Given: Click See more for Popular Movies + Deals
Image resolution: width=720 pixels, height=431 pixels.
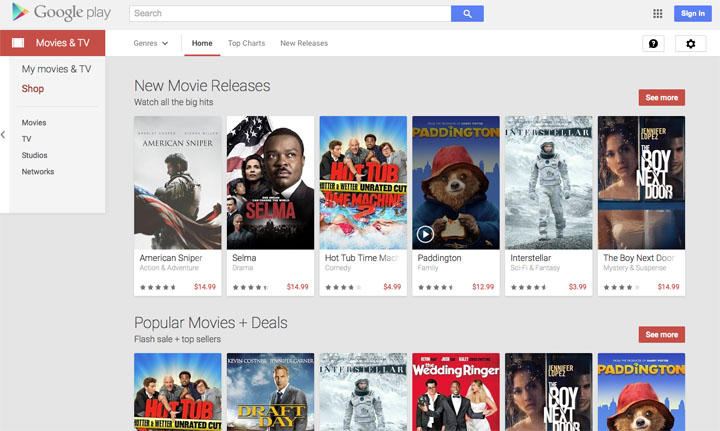Looking at the screenshot, I should (x=661, y=335).
